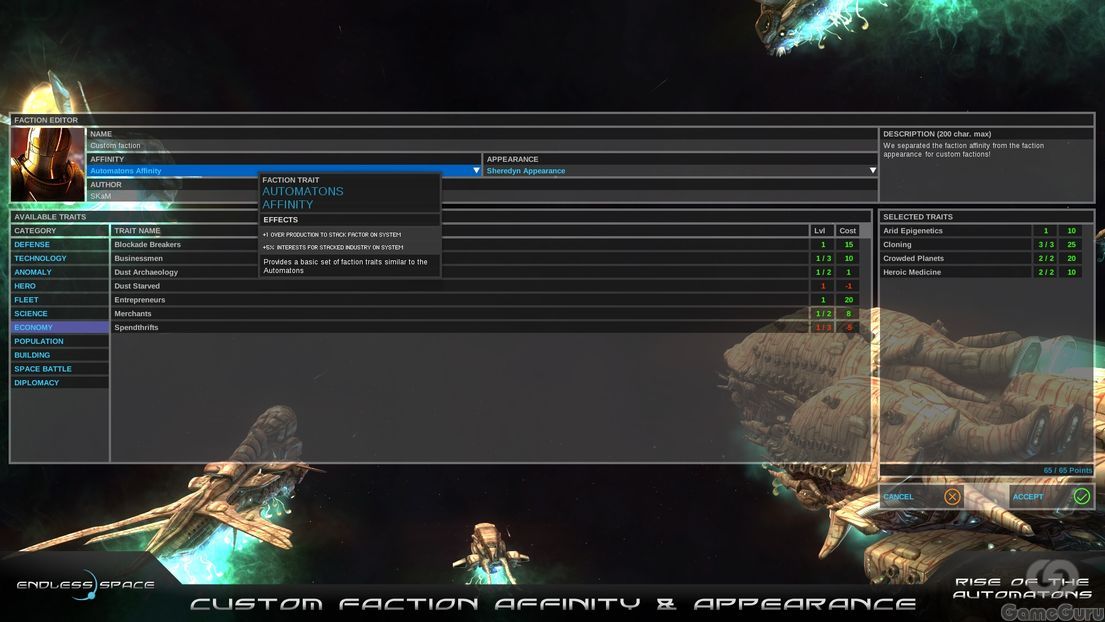Pick the Blockade Breakers trait

[459, 244]
